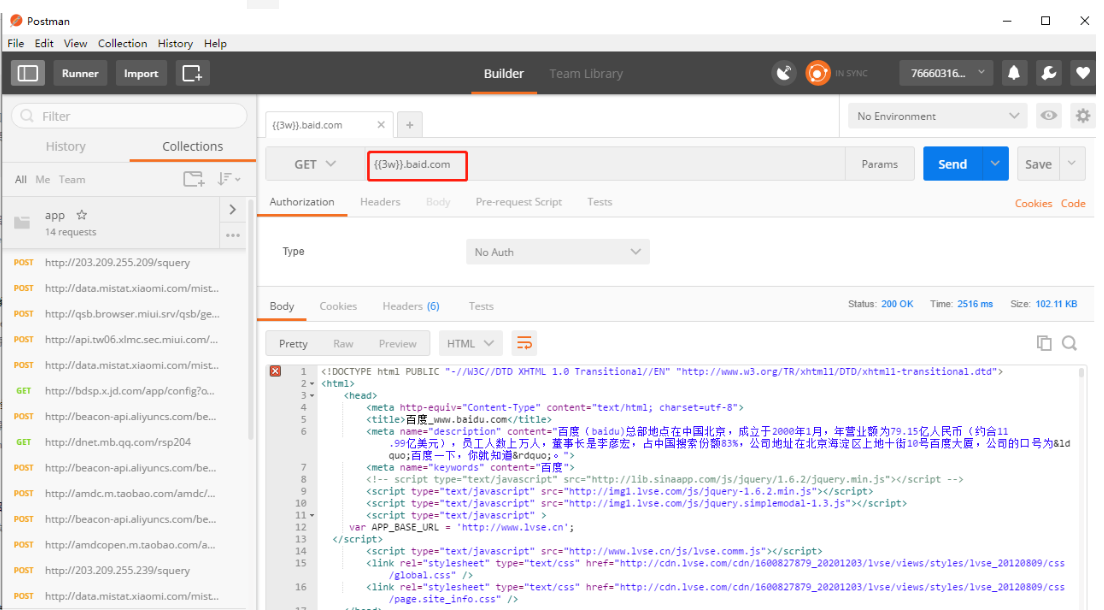This screenshot has width=1104, height=610.
Task: Switch to response Cookies tab
Action: [x=338, y=306]
